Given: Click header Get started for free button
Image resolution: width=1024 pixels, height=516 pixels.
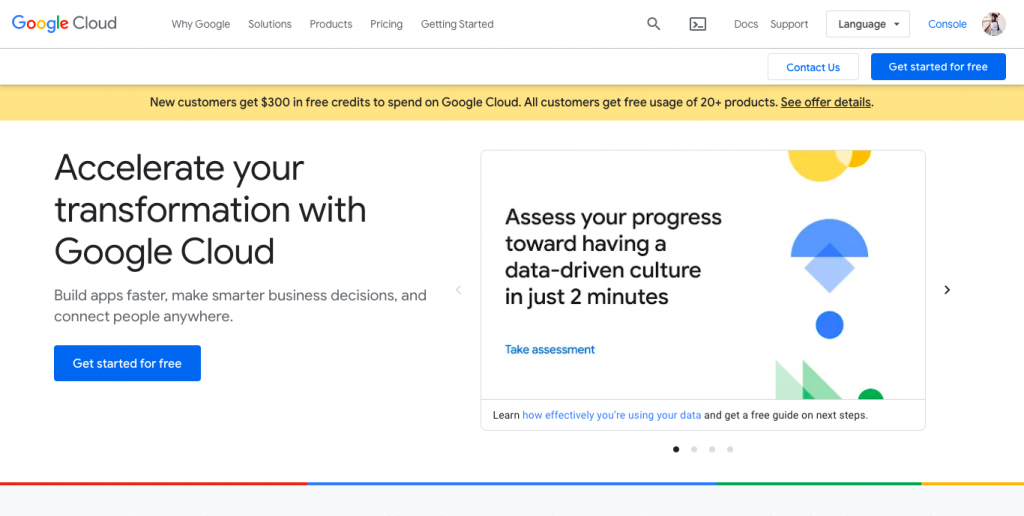Looking at the screenshot, I should click(x=938, y=67).
